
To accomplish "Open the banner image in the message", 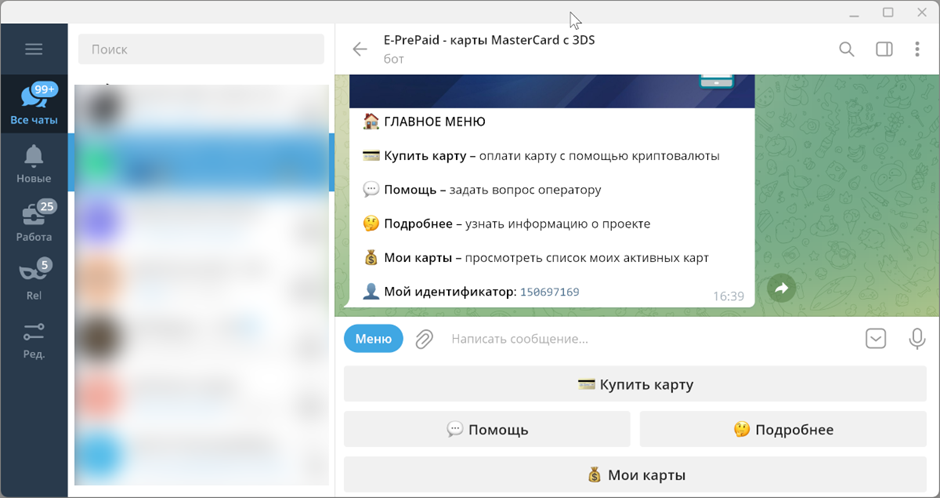I will pos(552,91).
